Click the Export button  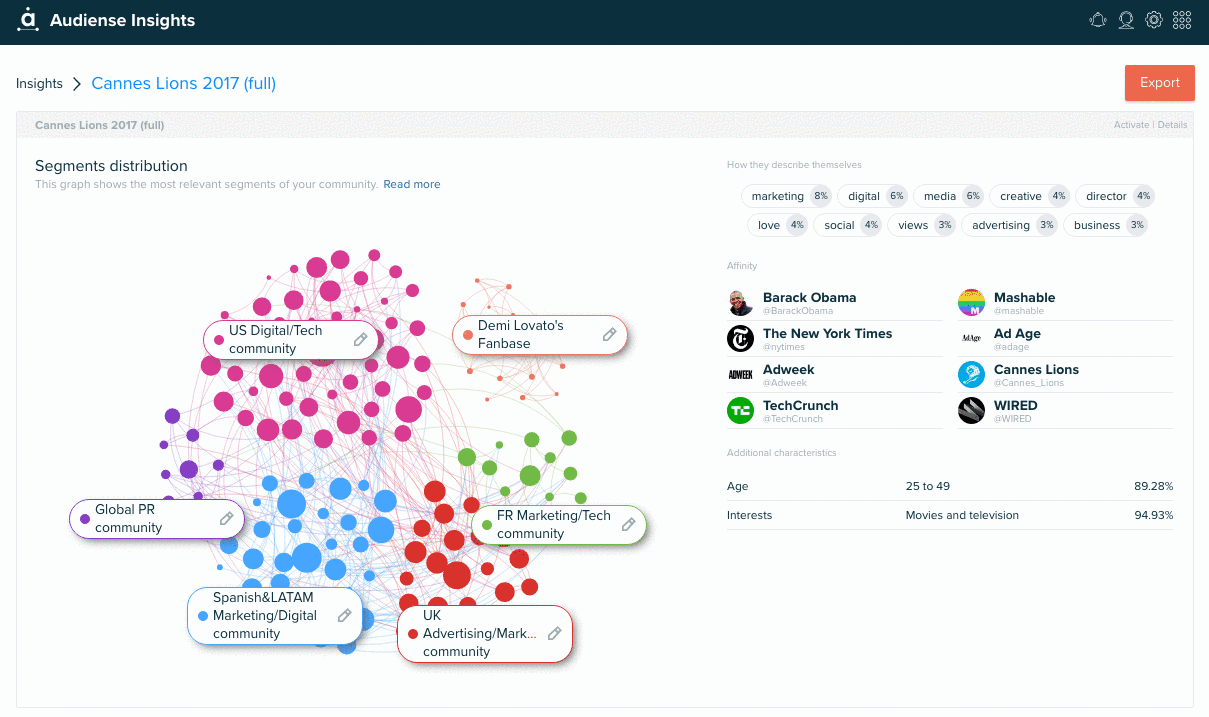click(1160, 83)
